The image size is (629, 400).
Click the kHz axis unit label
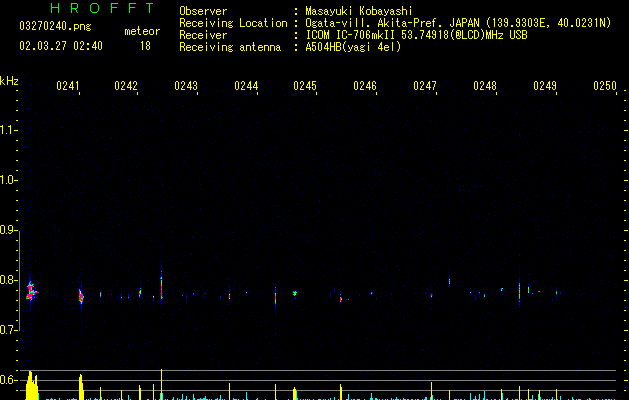(9, 81)
